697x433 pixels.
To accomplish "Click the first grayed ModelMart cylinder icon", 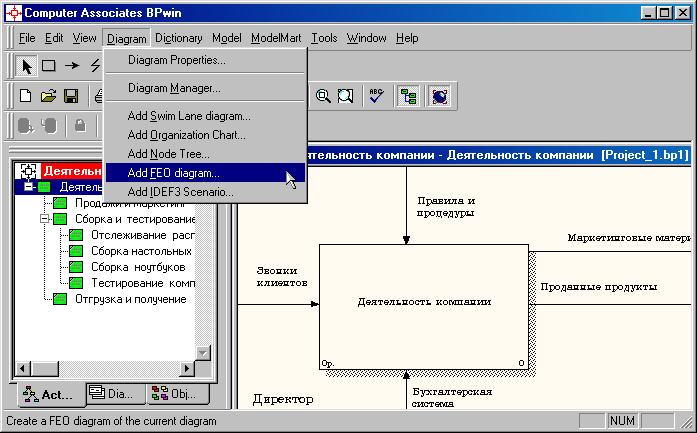I will 26,126.
